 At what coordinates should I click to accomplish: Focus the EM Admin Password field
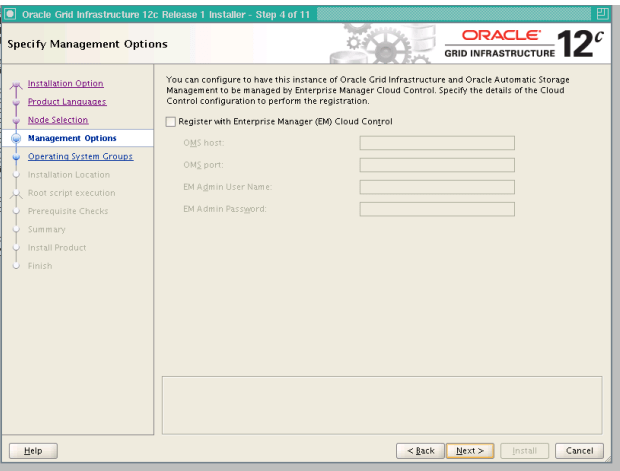[x=437, y=209]
